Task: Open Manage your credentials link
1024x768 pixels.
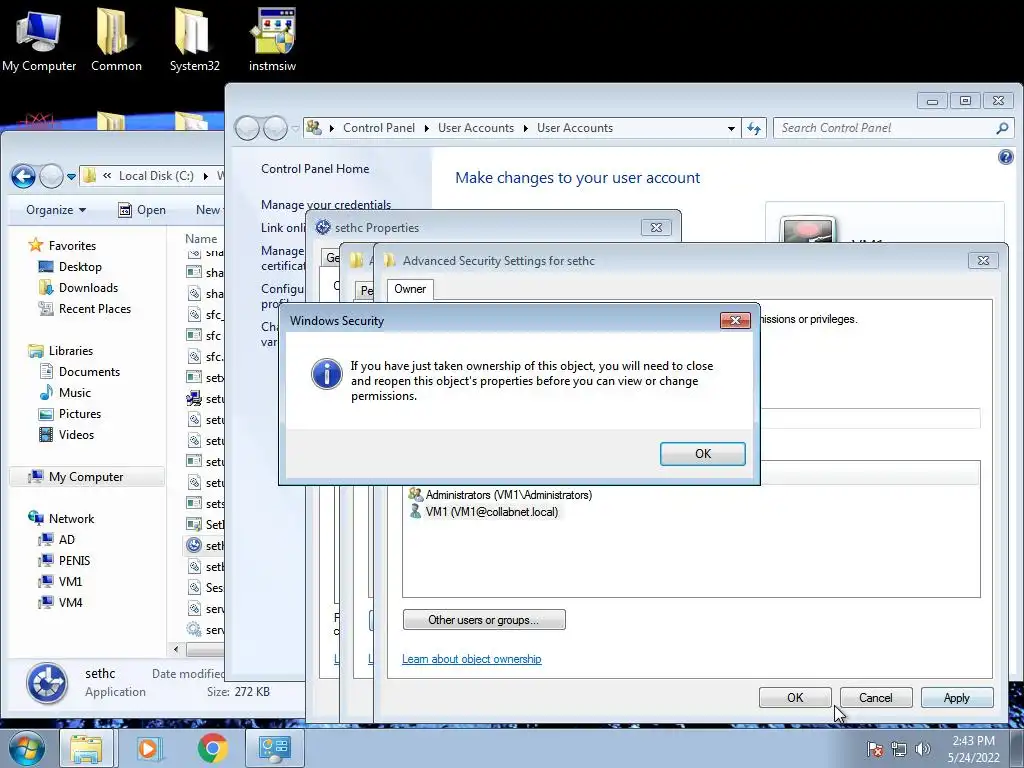Action: [326, 204]
